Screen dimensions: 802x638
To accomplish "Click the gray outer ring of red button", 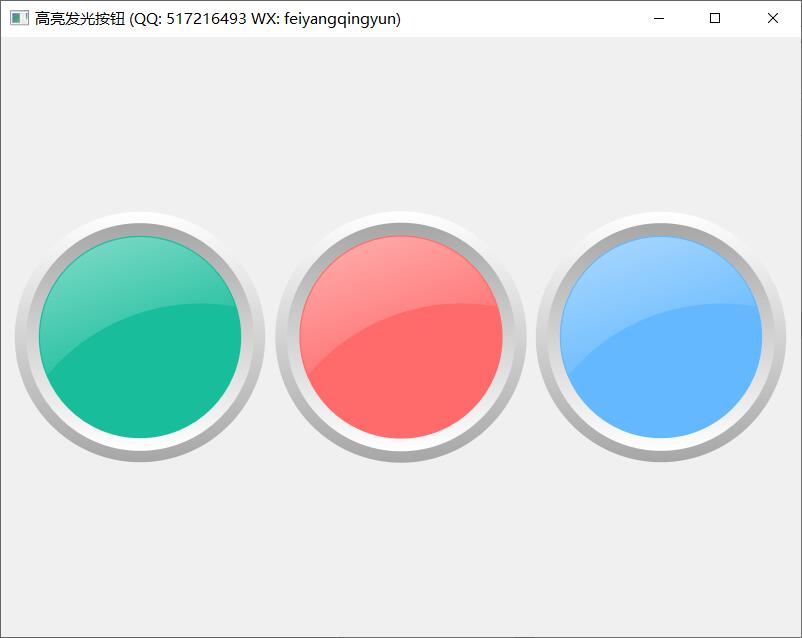I will (x=400, y=229).
